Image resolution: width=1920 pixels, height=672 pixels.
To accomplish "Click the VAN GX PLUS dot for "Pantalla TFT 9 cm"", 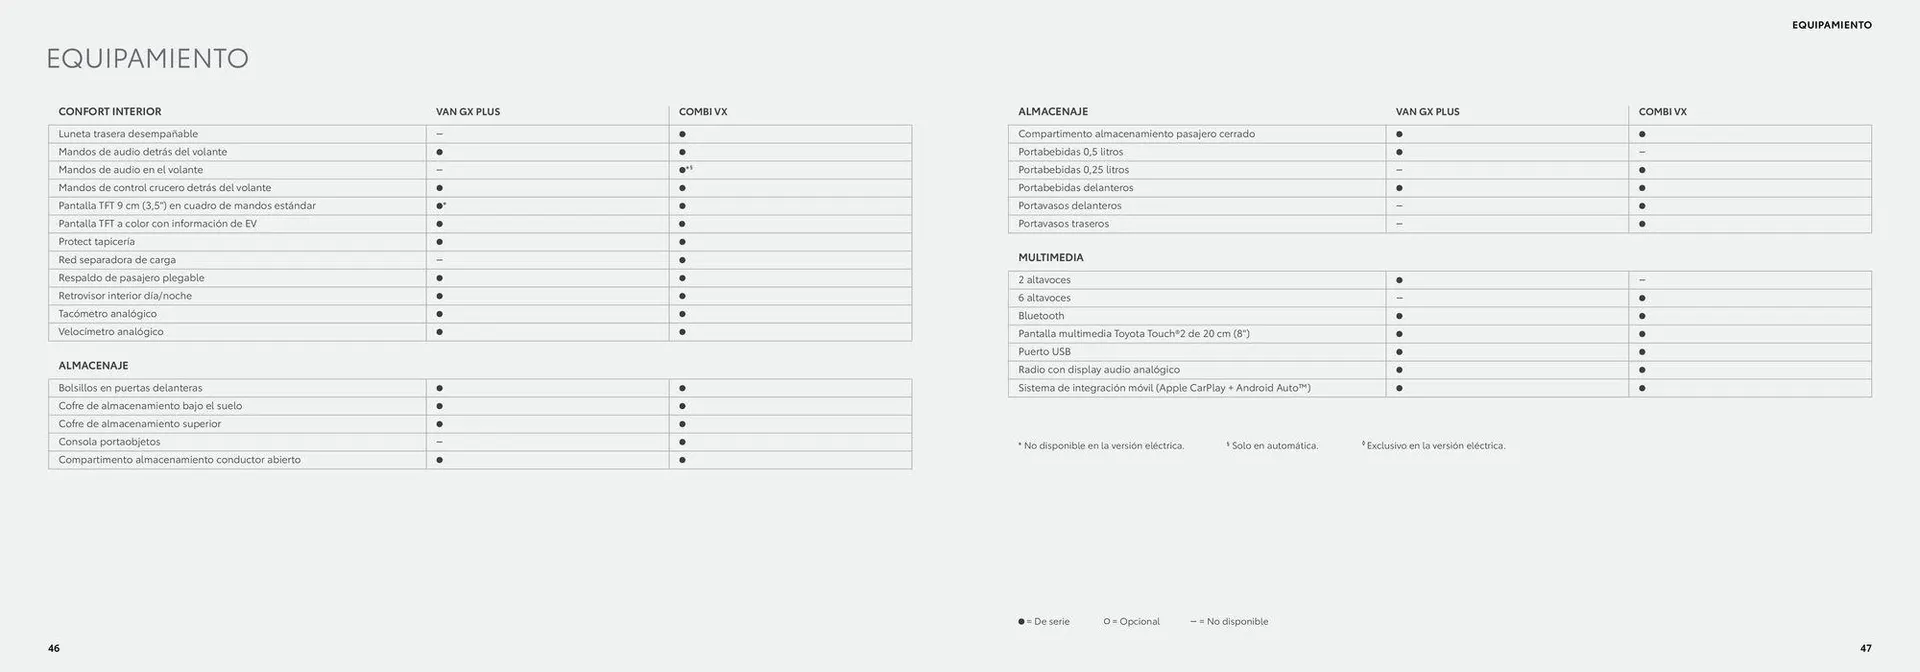I will point(440,206).
